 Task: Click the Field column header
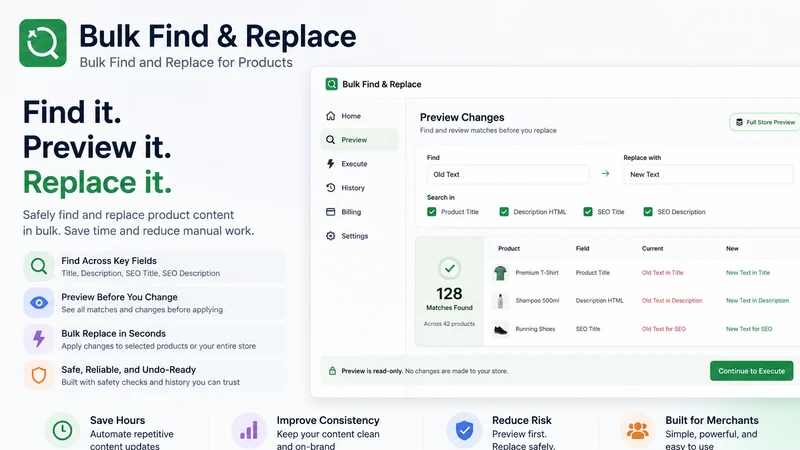(x=582, y=248)
